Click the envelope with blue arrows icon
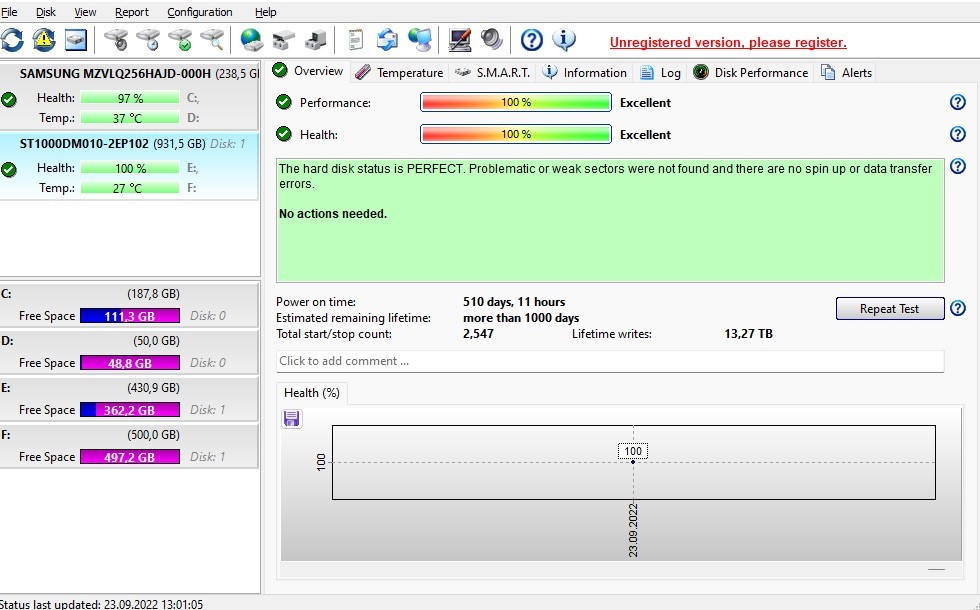 (x=388, y=41)
